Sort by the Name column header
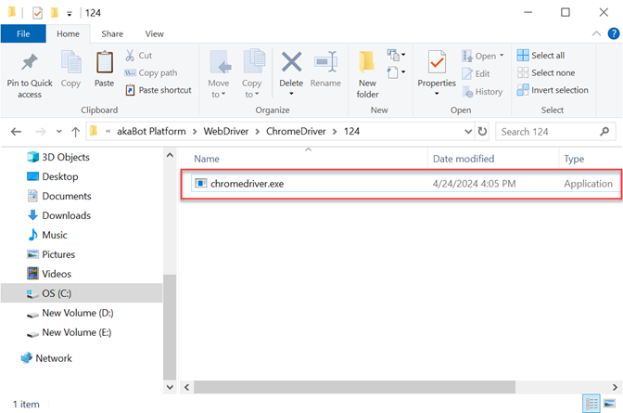 (x=207, y=159)
